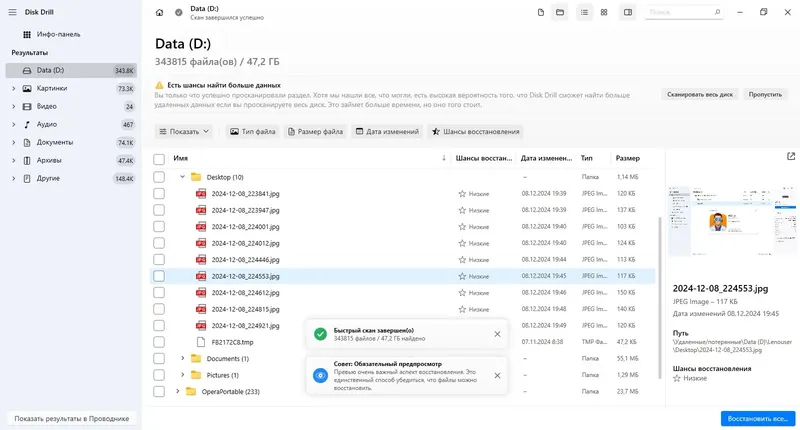Viewport: 800px width, 430px height.
Task: Switch to the list view icon
Action: tap(584, 12)
